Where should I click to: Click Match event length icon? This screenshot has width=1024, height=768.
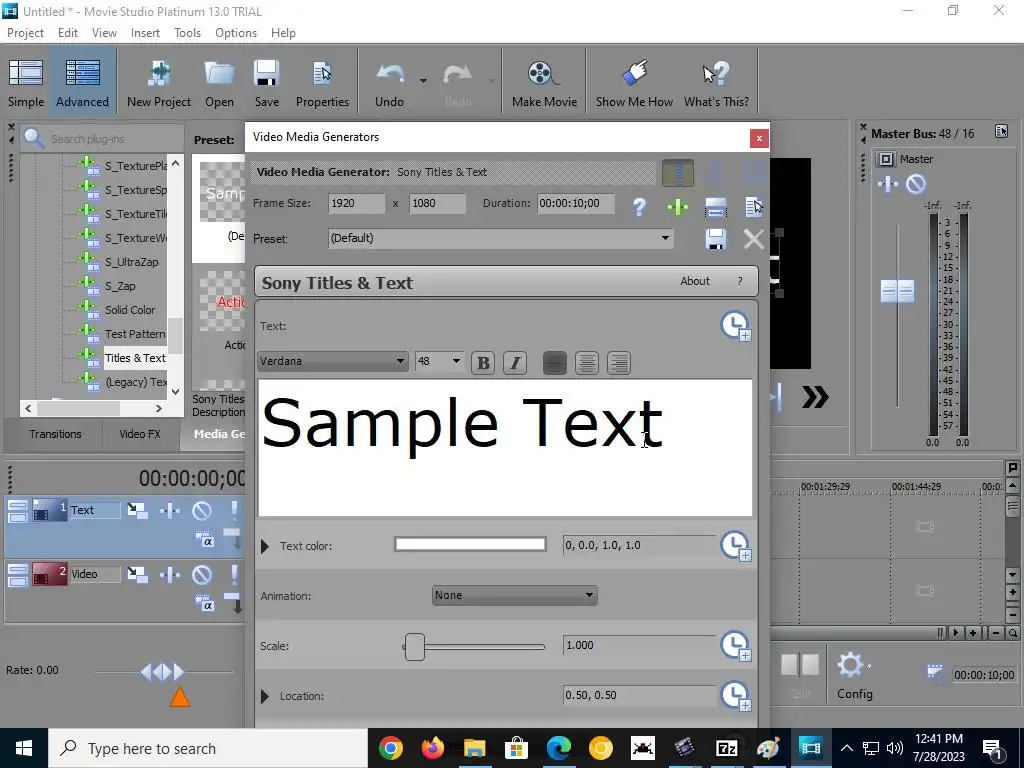(x=716, y=207)
